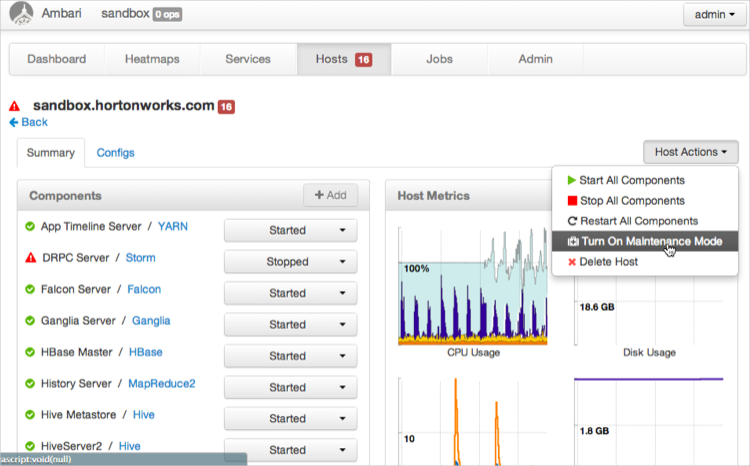The width and height of the screenshot is (750, 466).
Task: Select Turn On Maintenance Mode
Action: [645, 242]
